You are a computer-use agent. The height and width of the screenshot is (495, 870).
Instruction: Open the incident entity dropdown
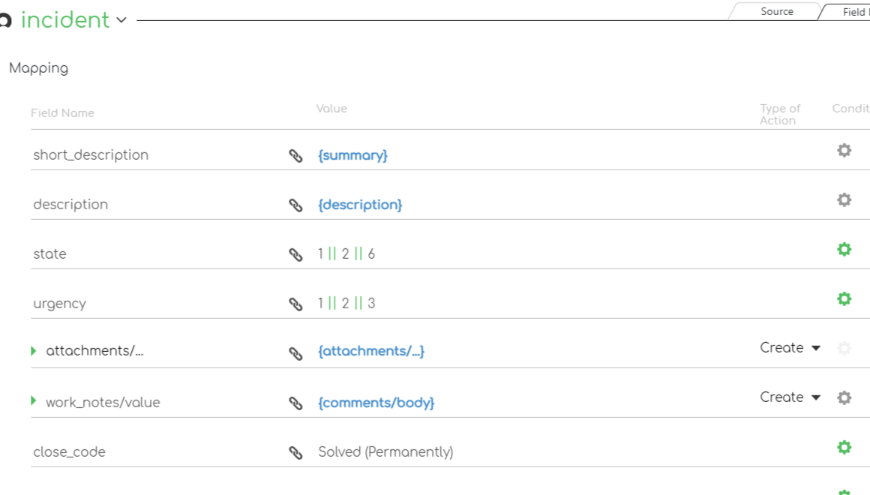121,20
